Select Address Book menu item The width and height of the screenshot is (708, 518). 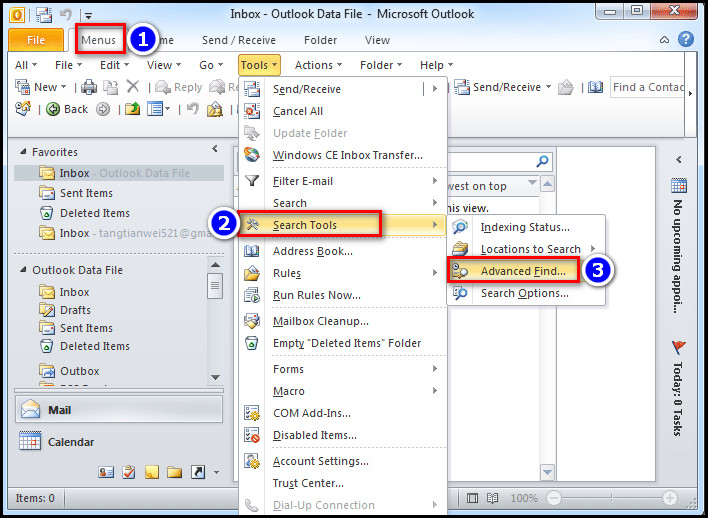coord(342,251)
